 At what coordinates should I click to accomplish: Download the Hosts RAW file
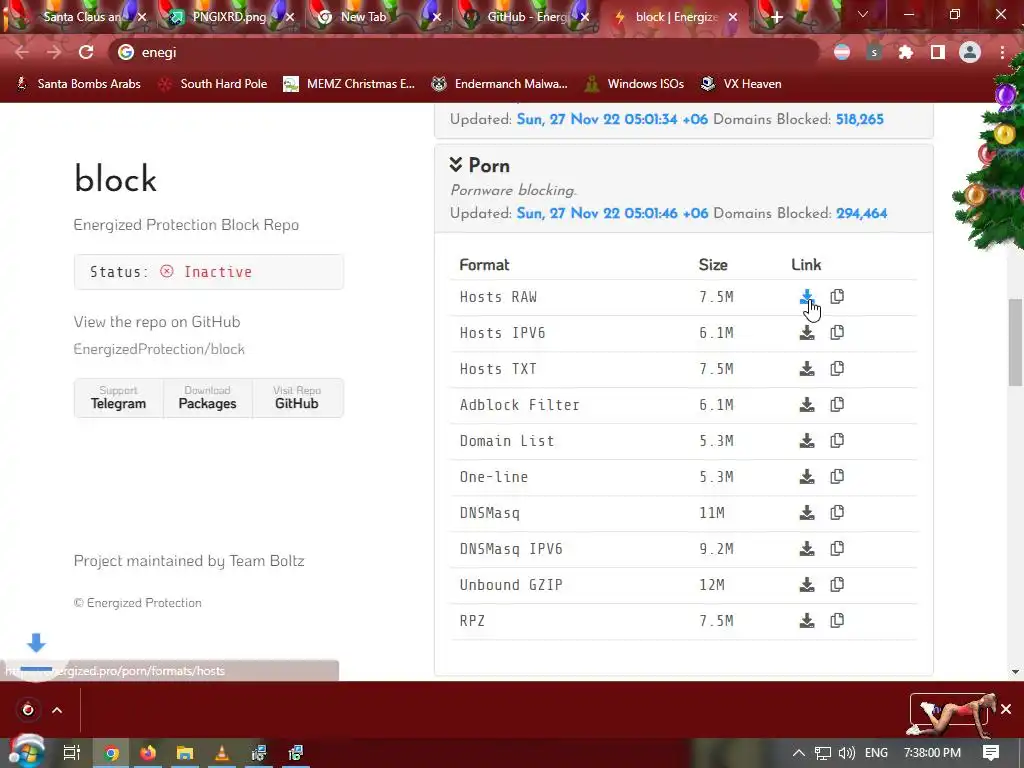tap(807, 296)
